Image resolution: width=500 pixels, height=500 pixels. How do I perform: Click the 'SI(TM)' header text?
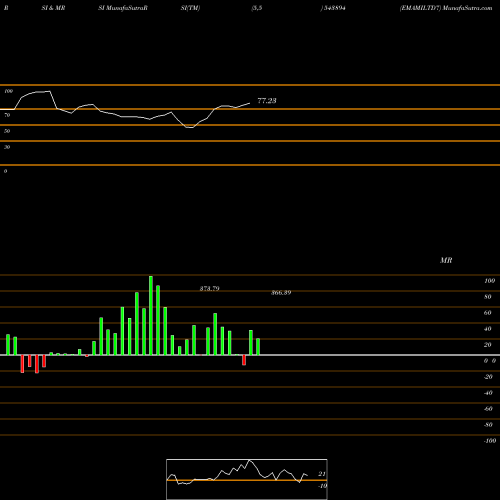(x=190, y=8)
